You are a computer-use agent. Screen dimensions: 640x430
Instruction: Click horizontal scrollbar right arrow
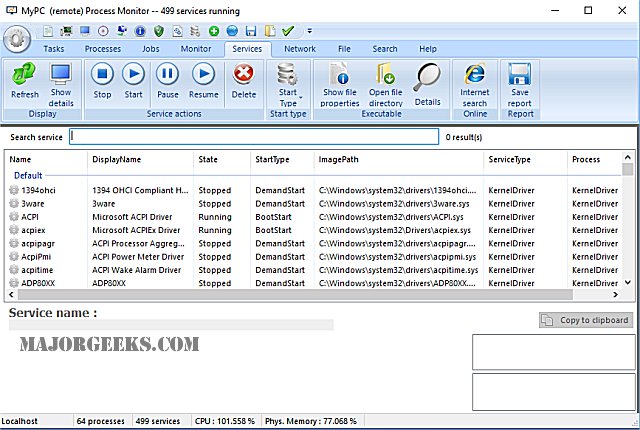[x=616, y=295]
